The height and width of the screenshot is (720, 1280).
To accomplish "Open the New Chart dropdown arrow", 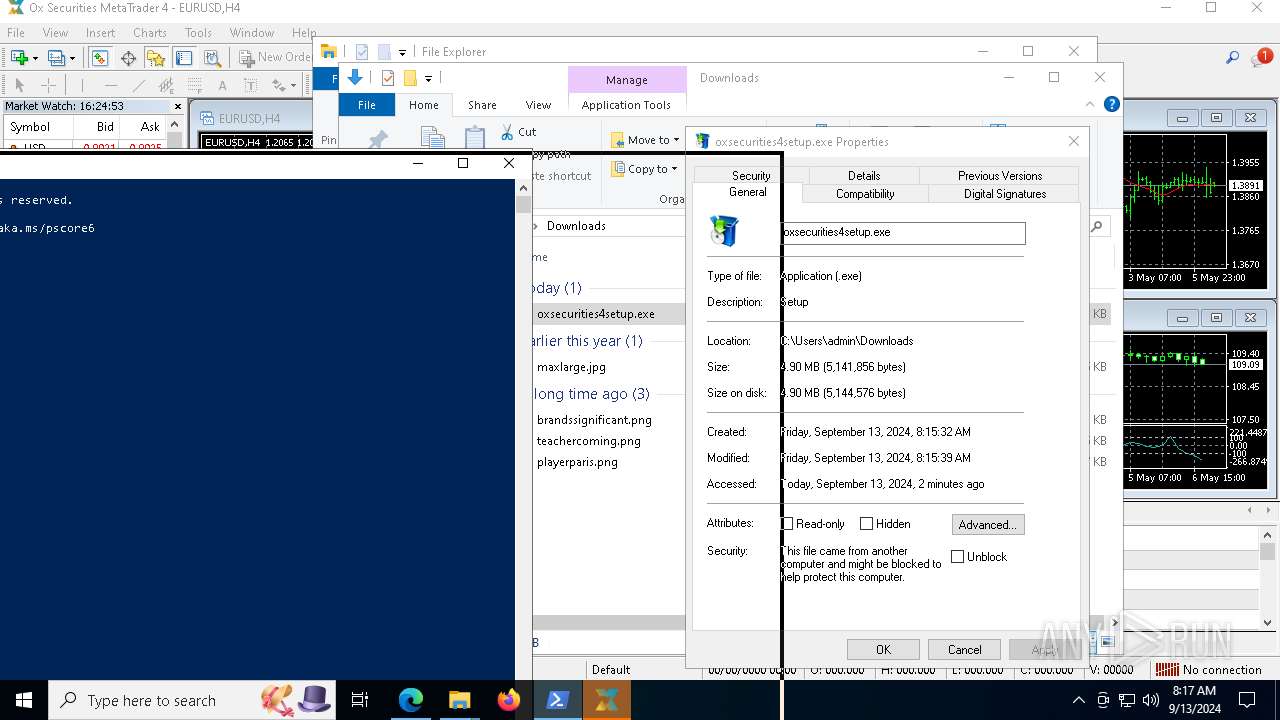I will tap(36, 59).
